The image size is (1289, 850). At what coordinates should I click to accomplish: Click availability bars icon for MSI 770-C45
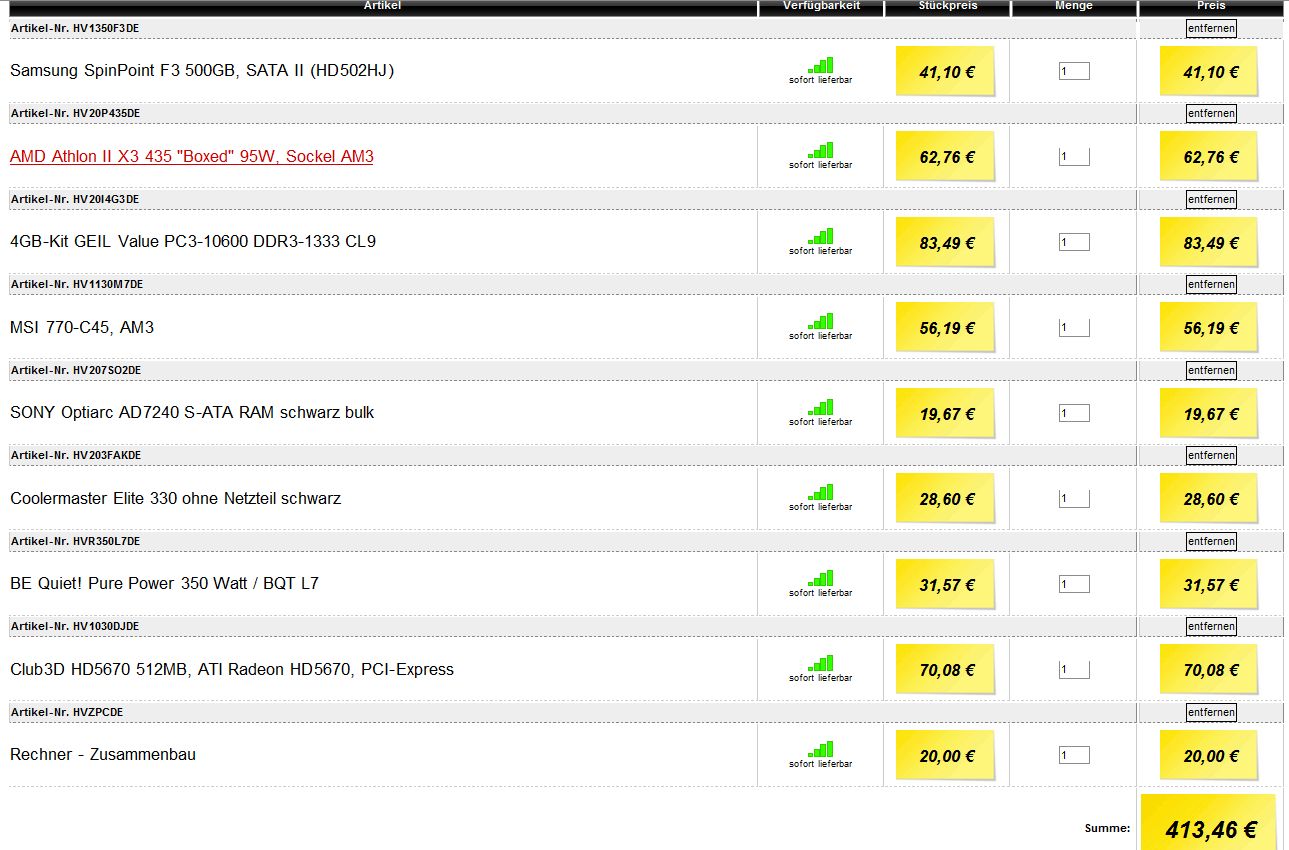(x=821, y=321)
